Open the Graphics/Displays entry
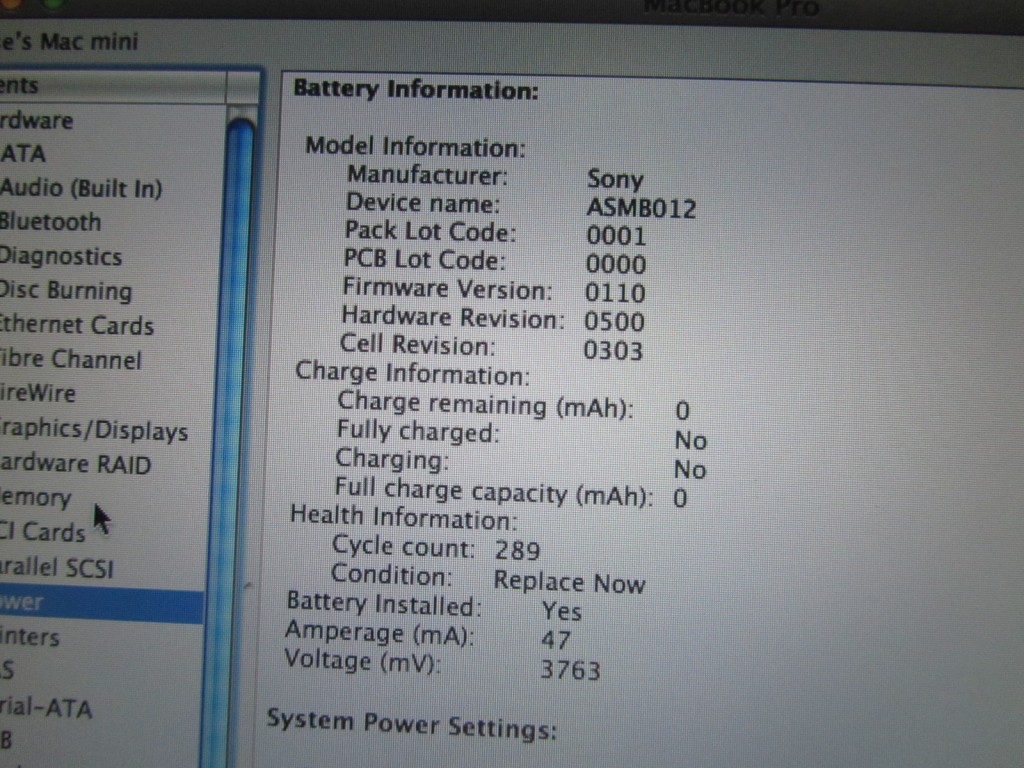The image size is (1024, 768). point(94,430)
